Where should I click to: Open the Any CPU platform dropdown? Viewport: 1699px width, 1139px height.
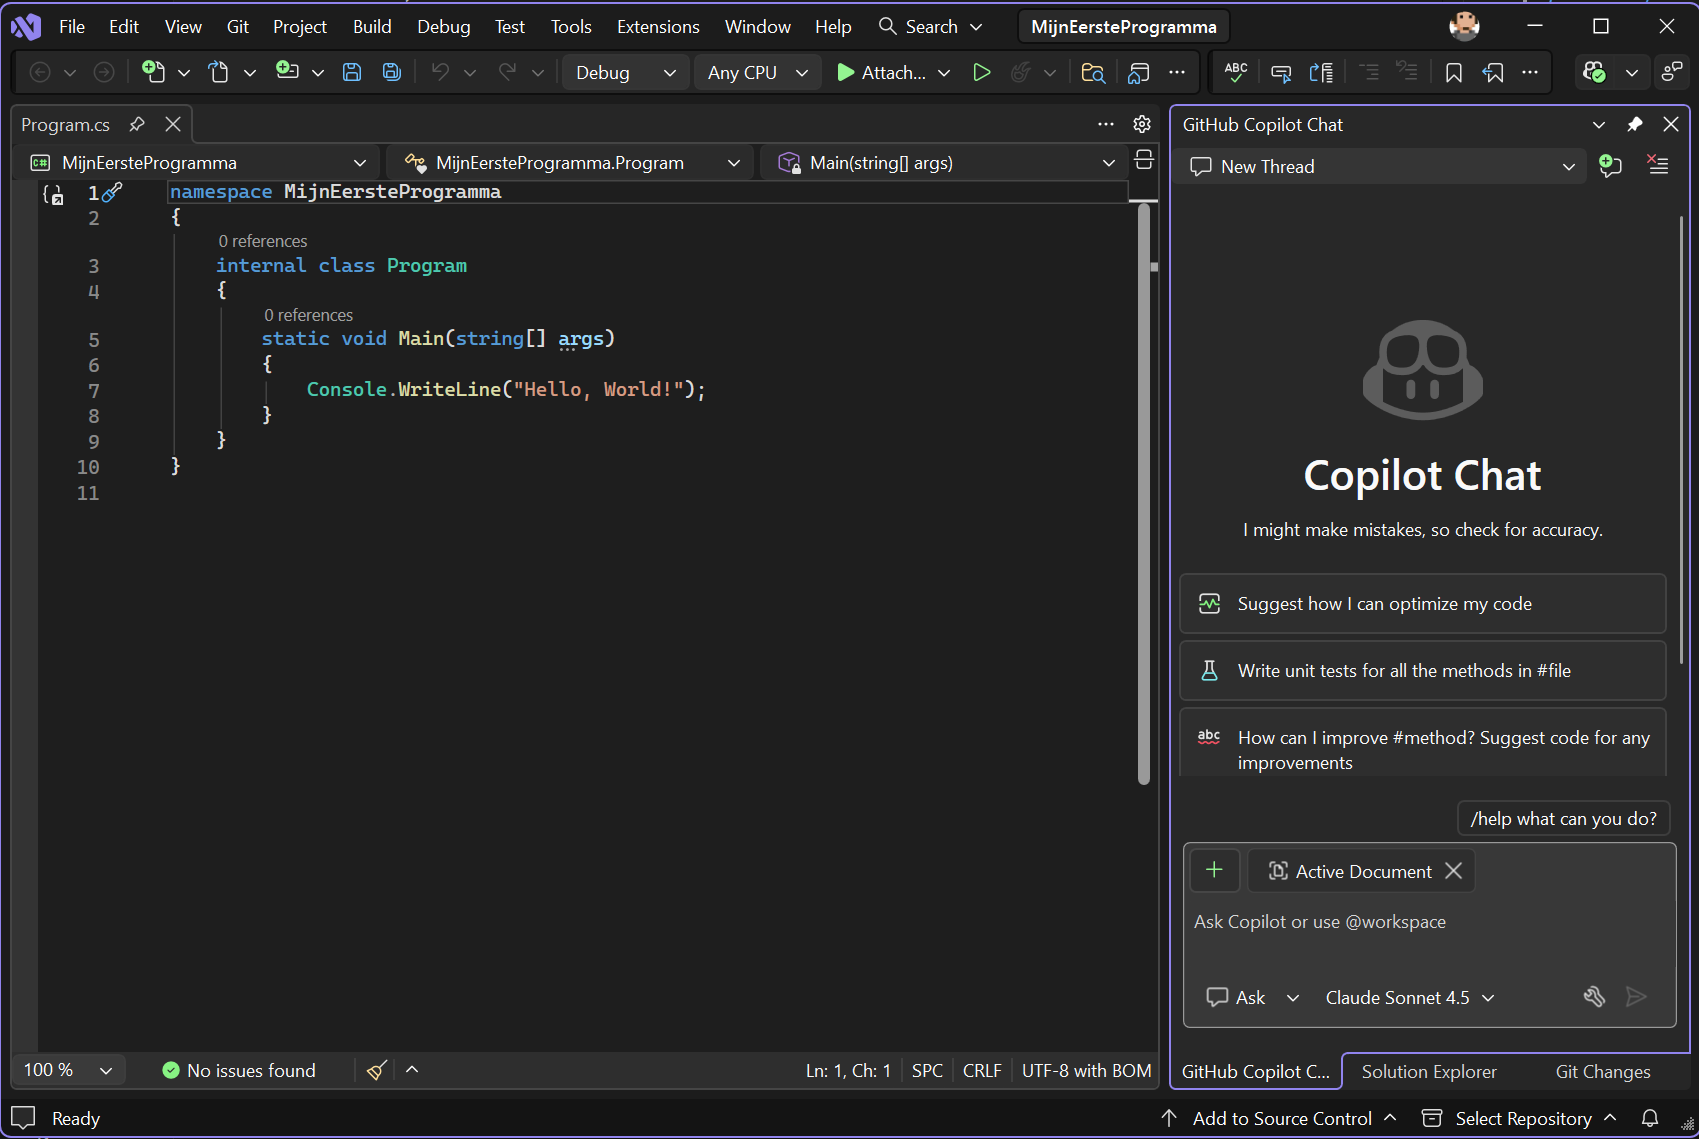(757, 72)
